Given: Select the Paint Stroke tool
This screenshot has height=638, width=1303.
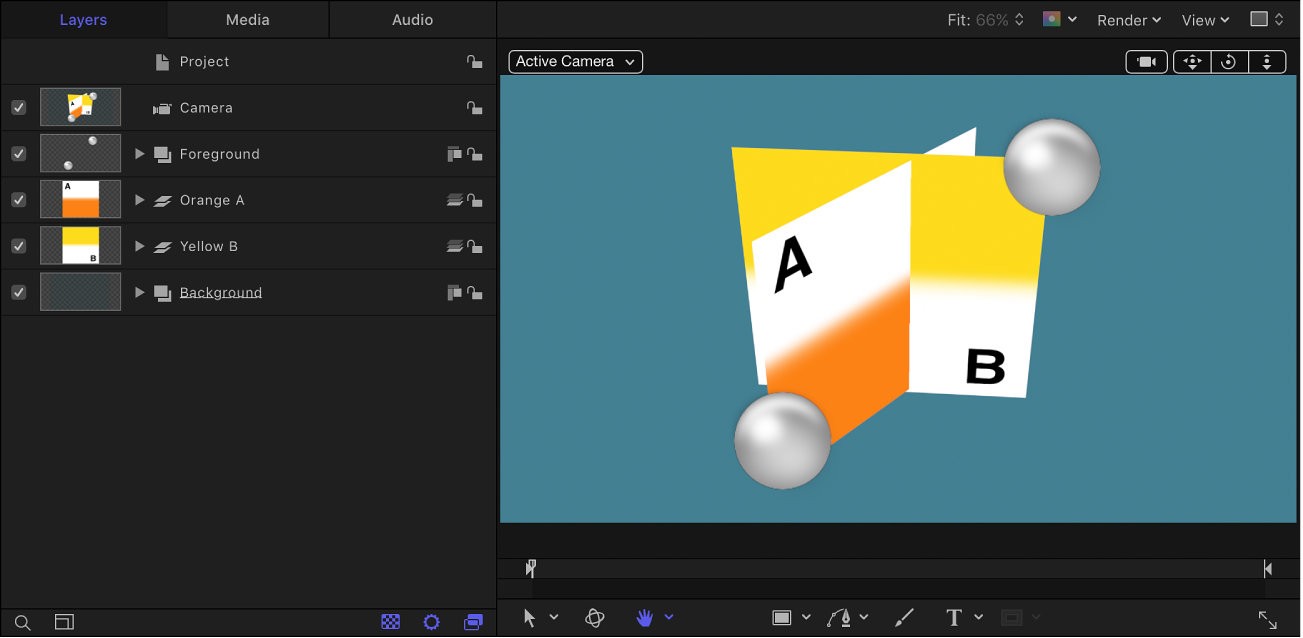Looking at the screenshot, I should tap(904, 617).
